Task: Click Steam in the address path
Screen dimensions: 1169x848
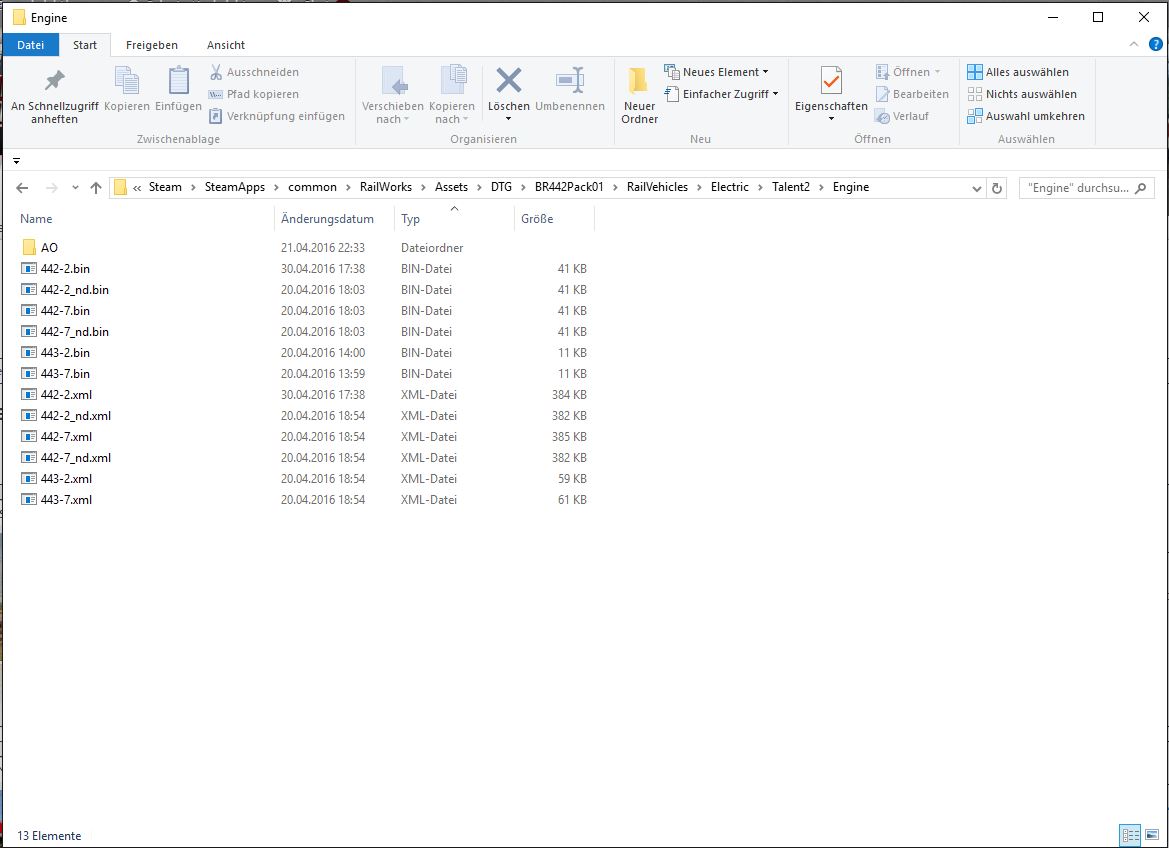Action: 165,187
